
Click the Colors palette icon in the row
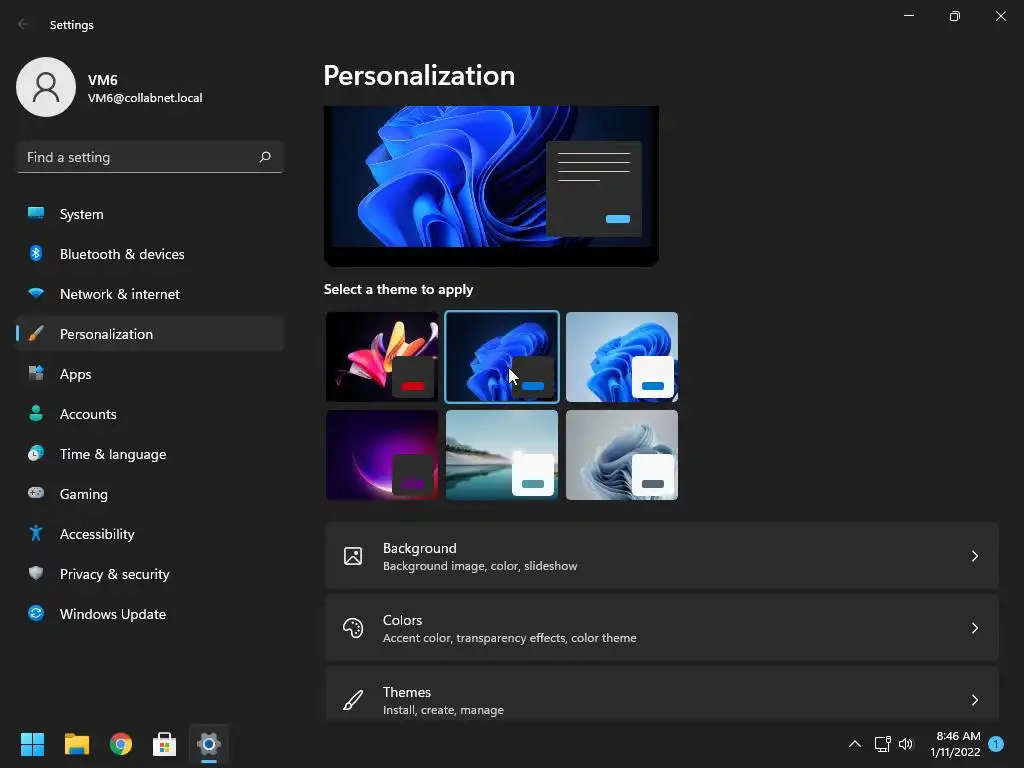pyautogui.click(x=353, y=628)
